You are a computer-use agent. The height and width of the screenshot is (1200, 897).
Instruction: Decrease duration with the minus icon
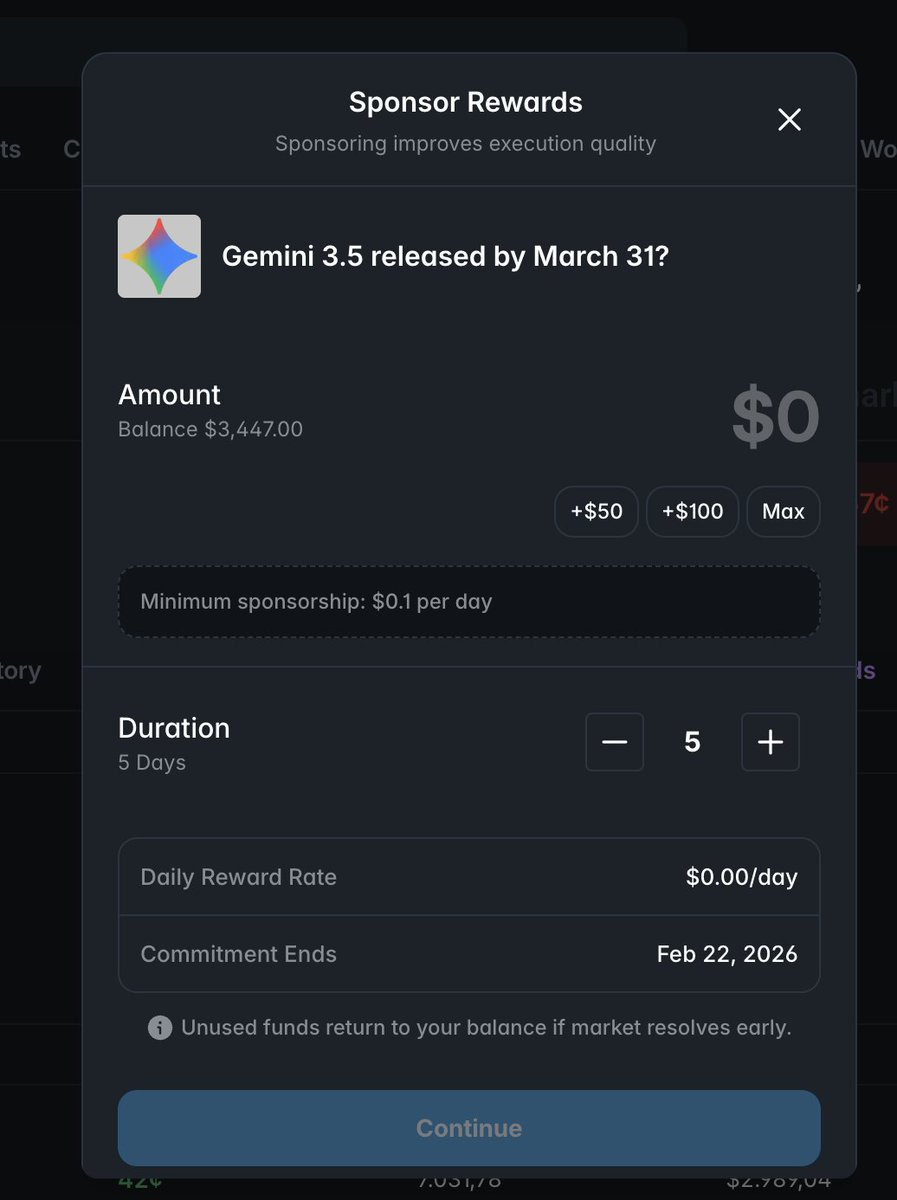click(614, 742)
